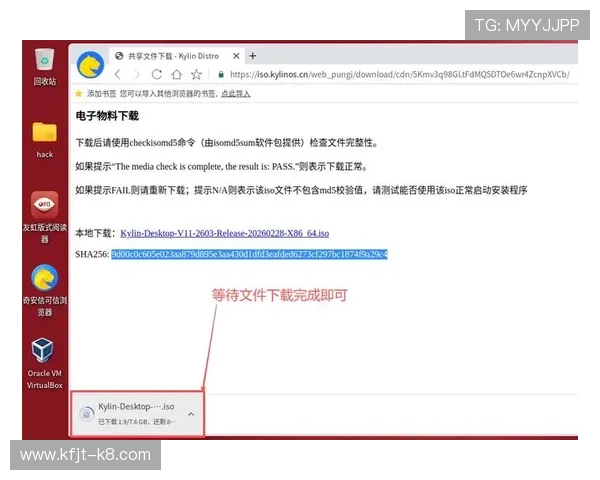Image resolution: width=600 pixels, height=480 pixels.
Task: Launch the 奇安信可信浏览器 desktop icon
Action: click(x=45, y=290)
